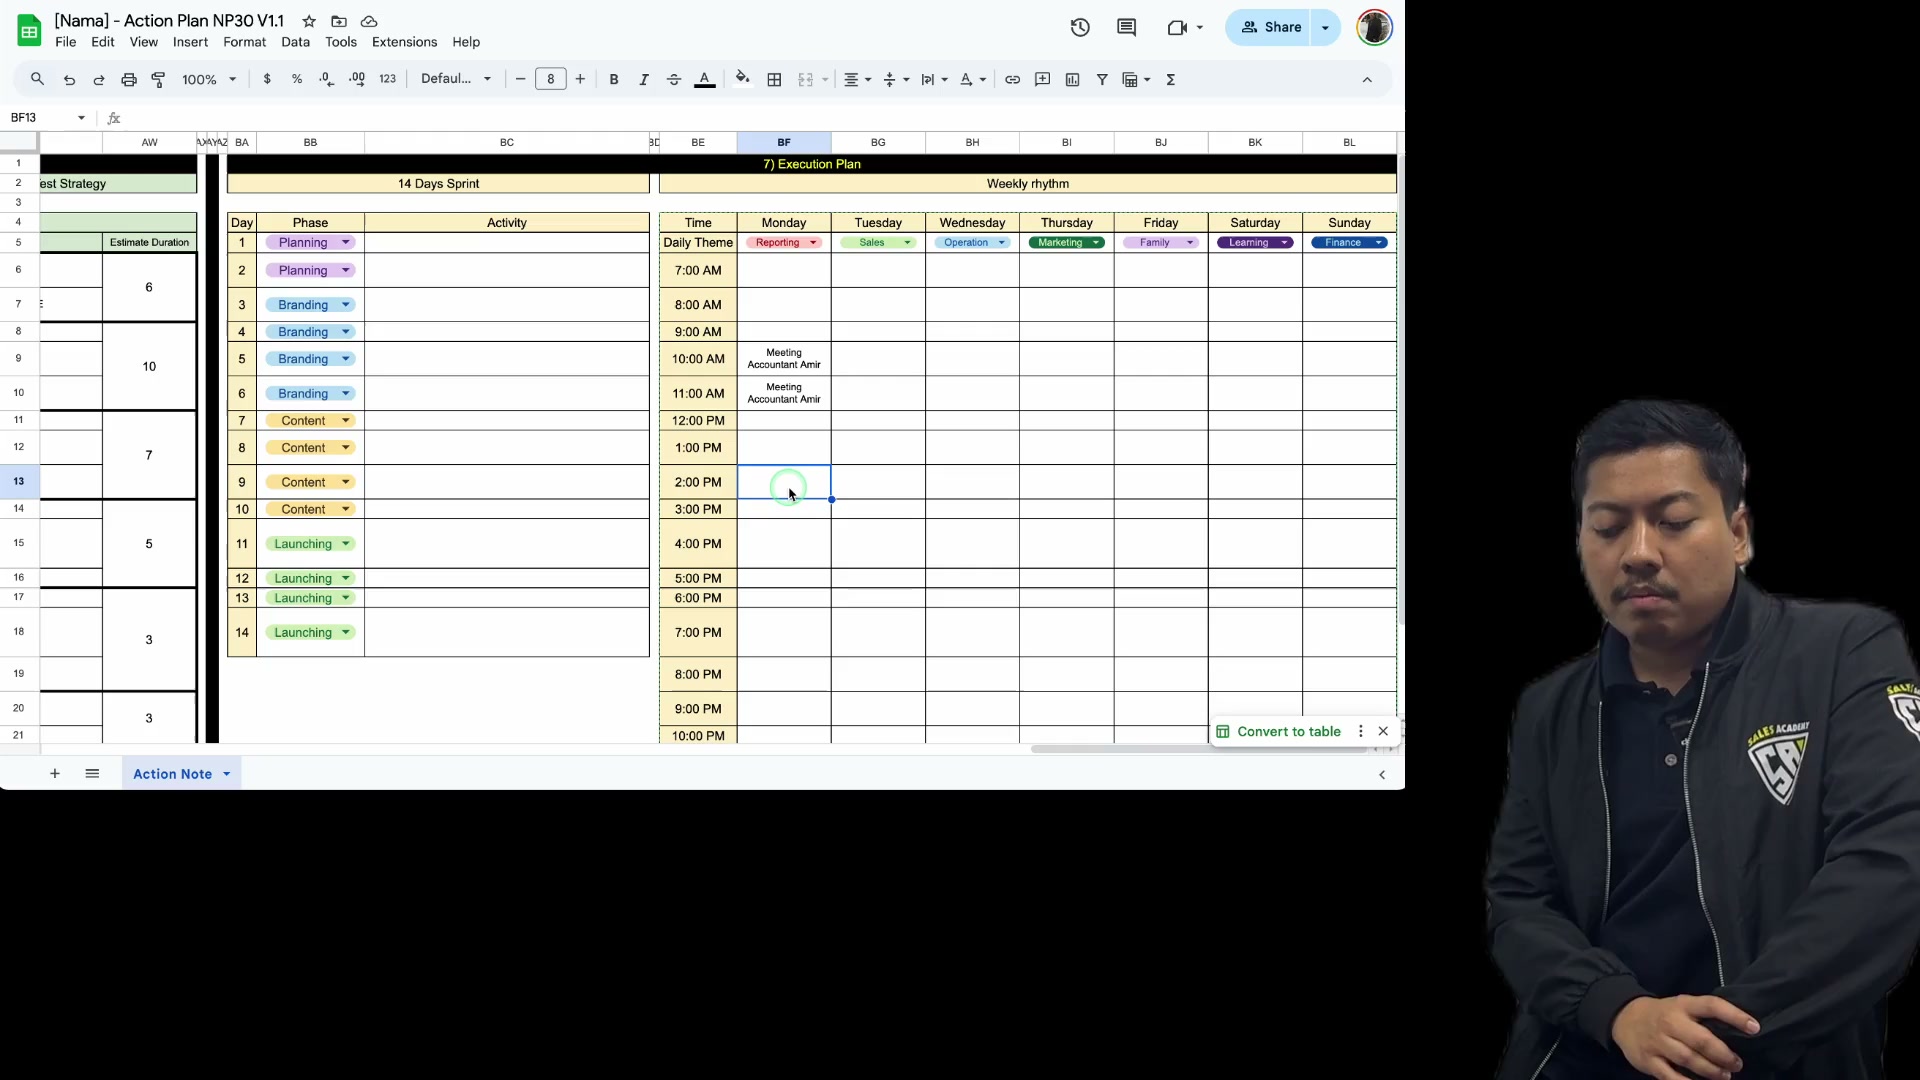Open version history clock icon
Viewport: 1920px width, 1080px height.
(x=1080, y=28)
